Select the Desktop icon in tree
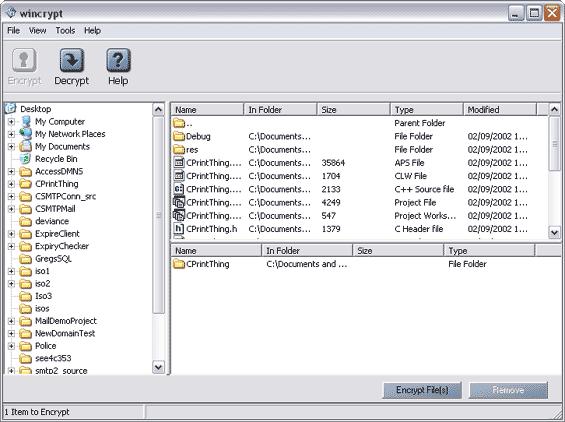 [11, 108]
